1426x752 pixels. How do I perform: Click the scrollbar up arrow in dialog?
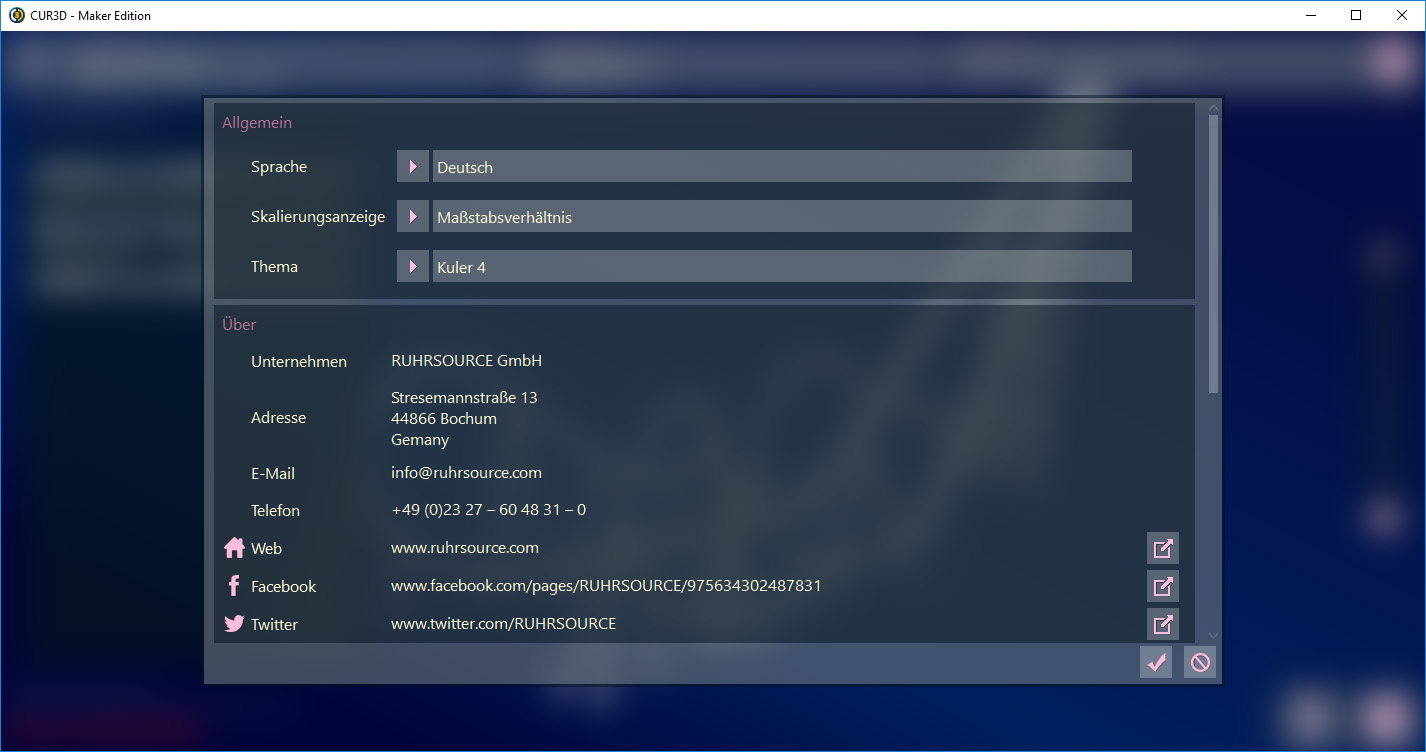(x=1214, y=107)
